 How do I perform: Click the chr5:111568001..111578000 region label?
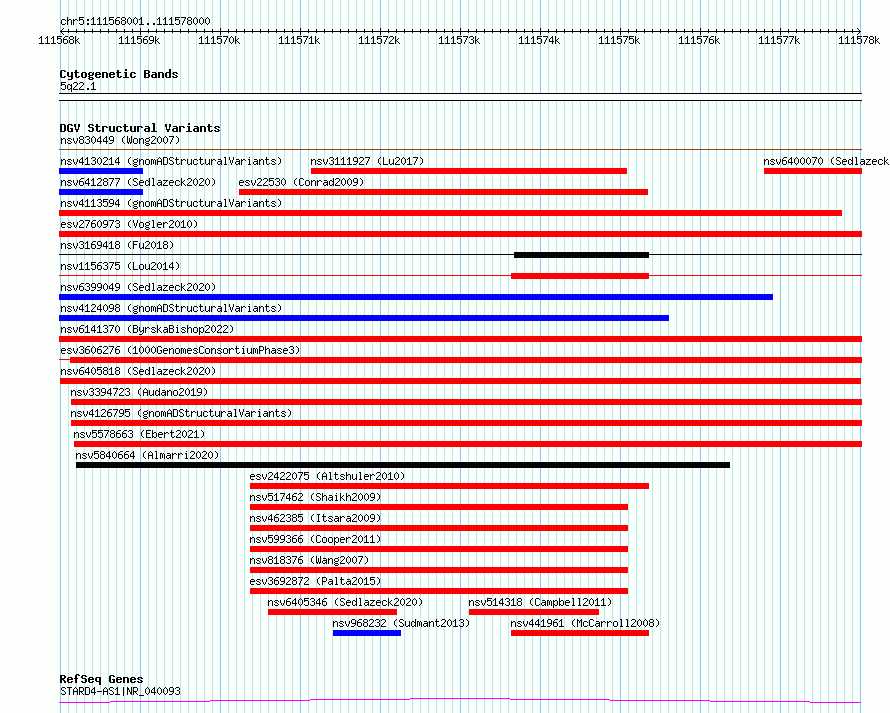pyautogui.click(x=135, y=21)
